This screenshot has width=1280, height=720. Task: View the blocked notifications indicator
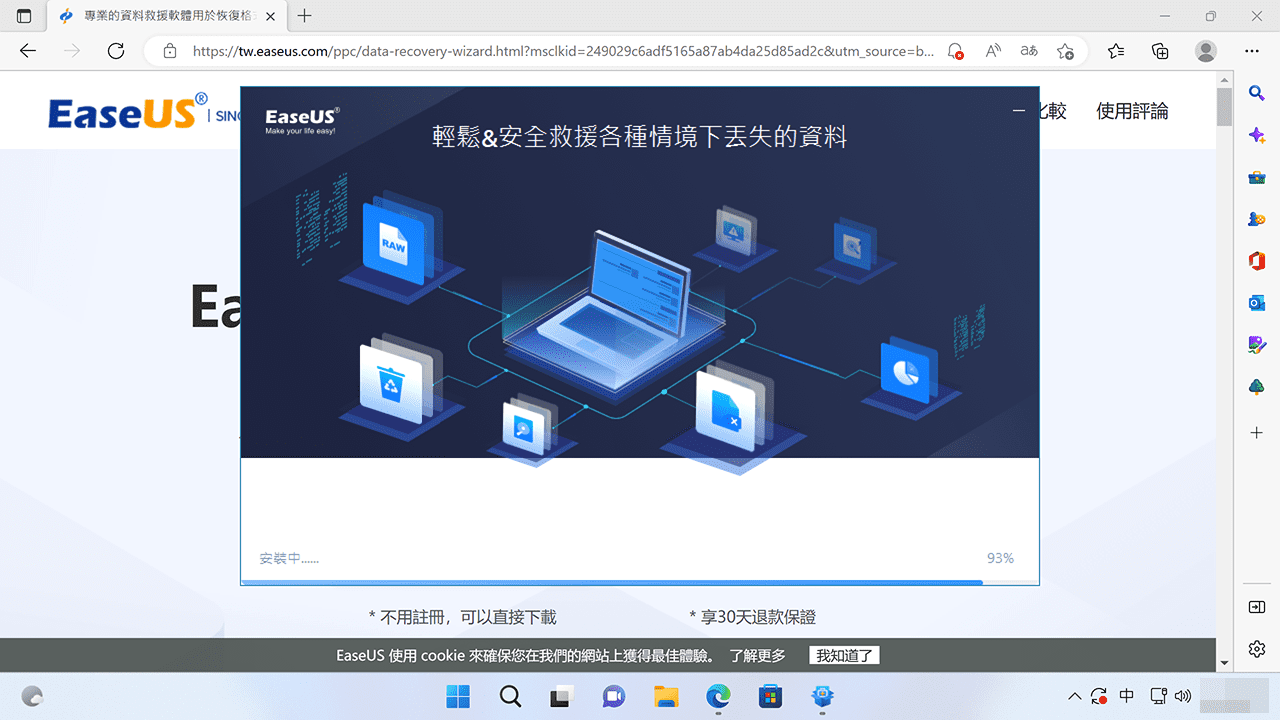(953, 50)
